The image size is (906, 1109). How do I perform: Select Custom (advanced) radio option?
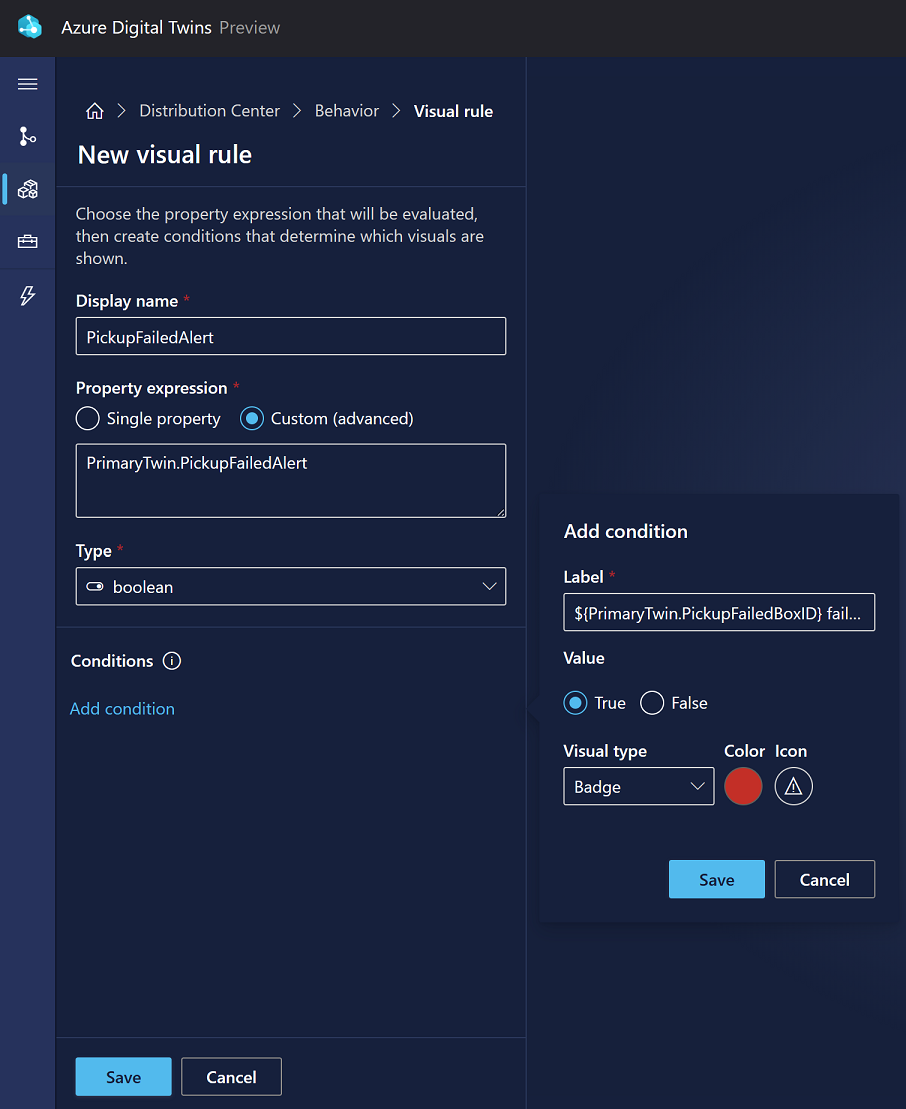click(252, 419)
